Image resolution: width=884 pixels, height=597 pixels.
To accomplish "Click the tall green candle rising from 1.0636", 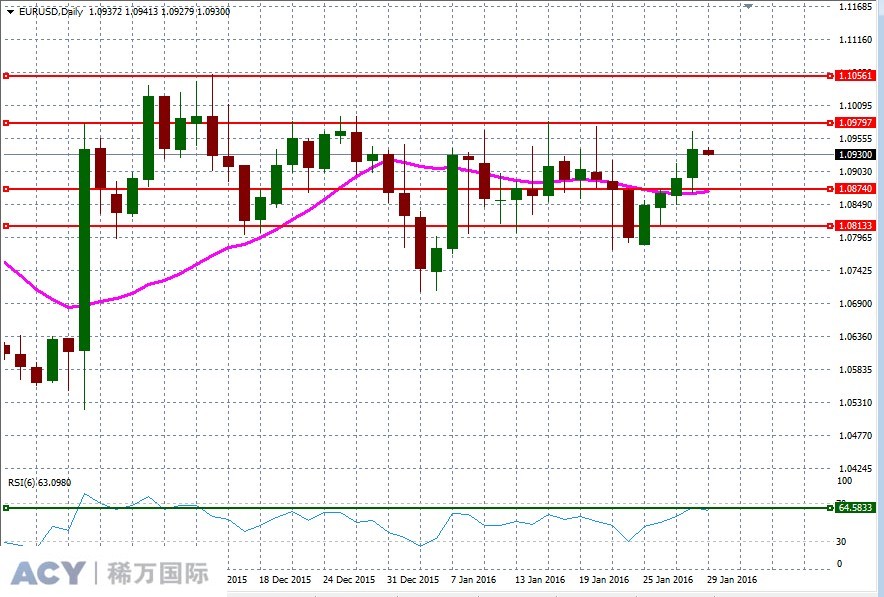I will click(85, 250).
